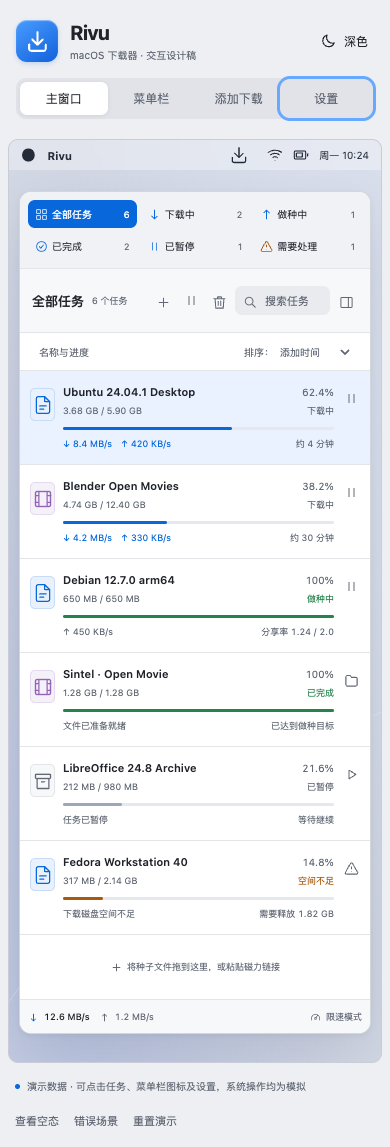390x1147 pixels.
Task: Open the 排序 添加时间 dropdown
Action: (297, 352)
